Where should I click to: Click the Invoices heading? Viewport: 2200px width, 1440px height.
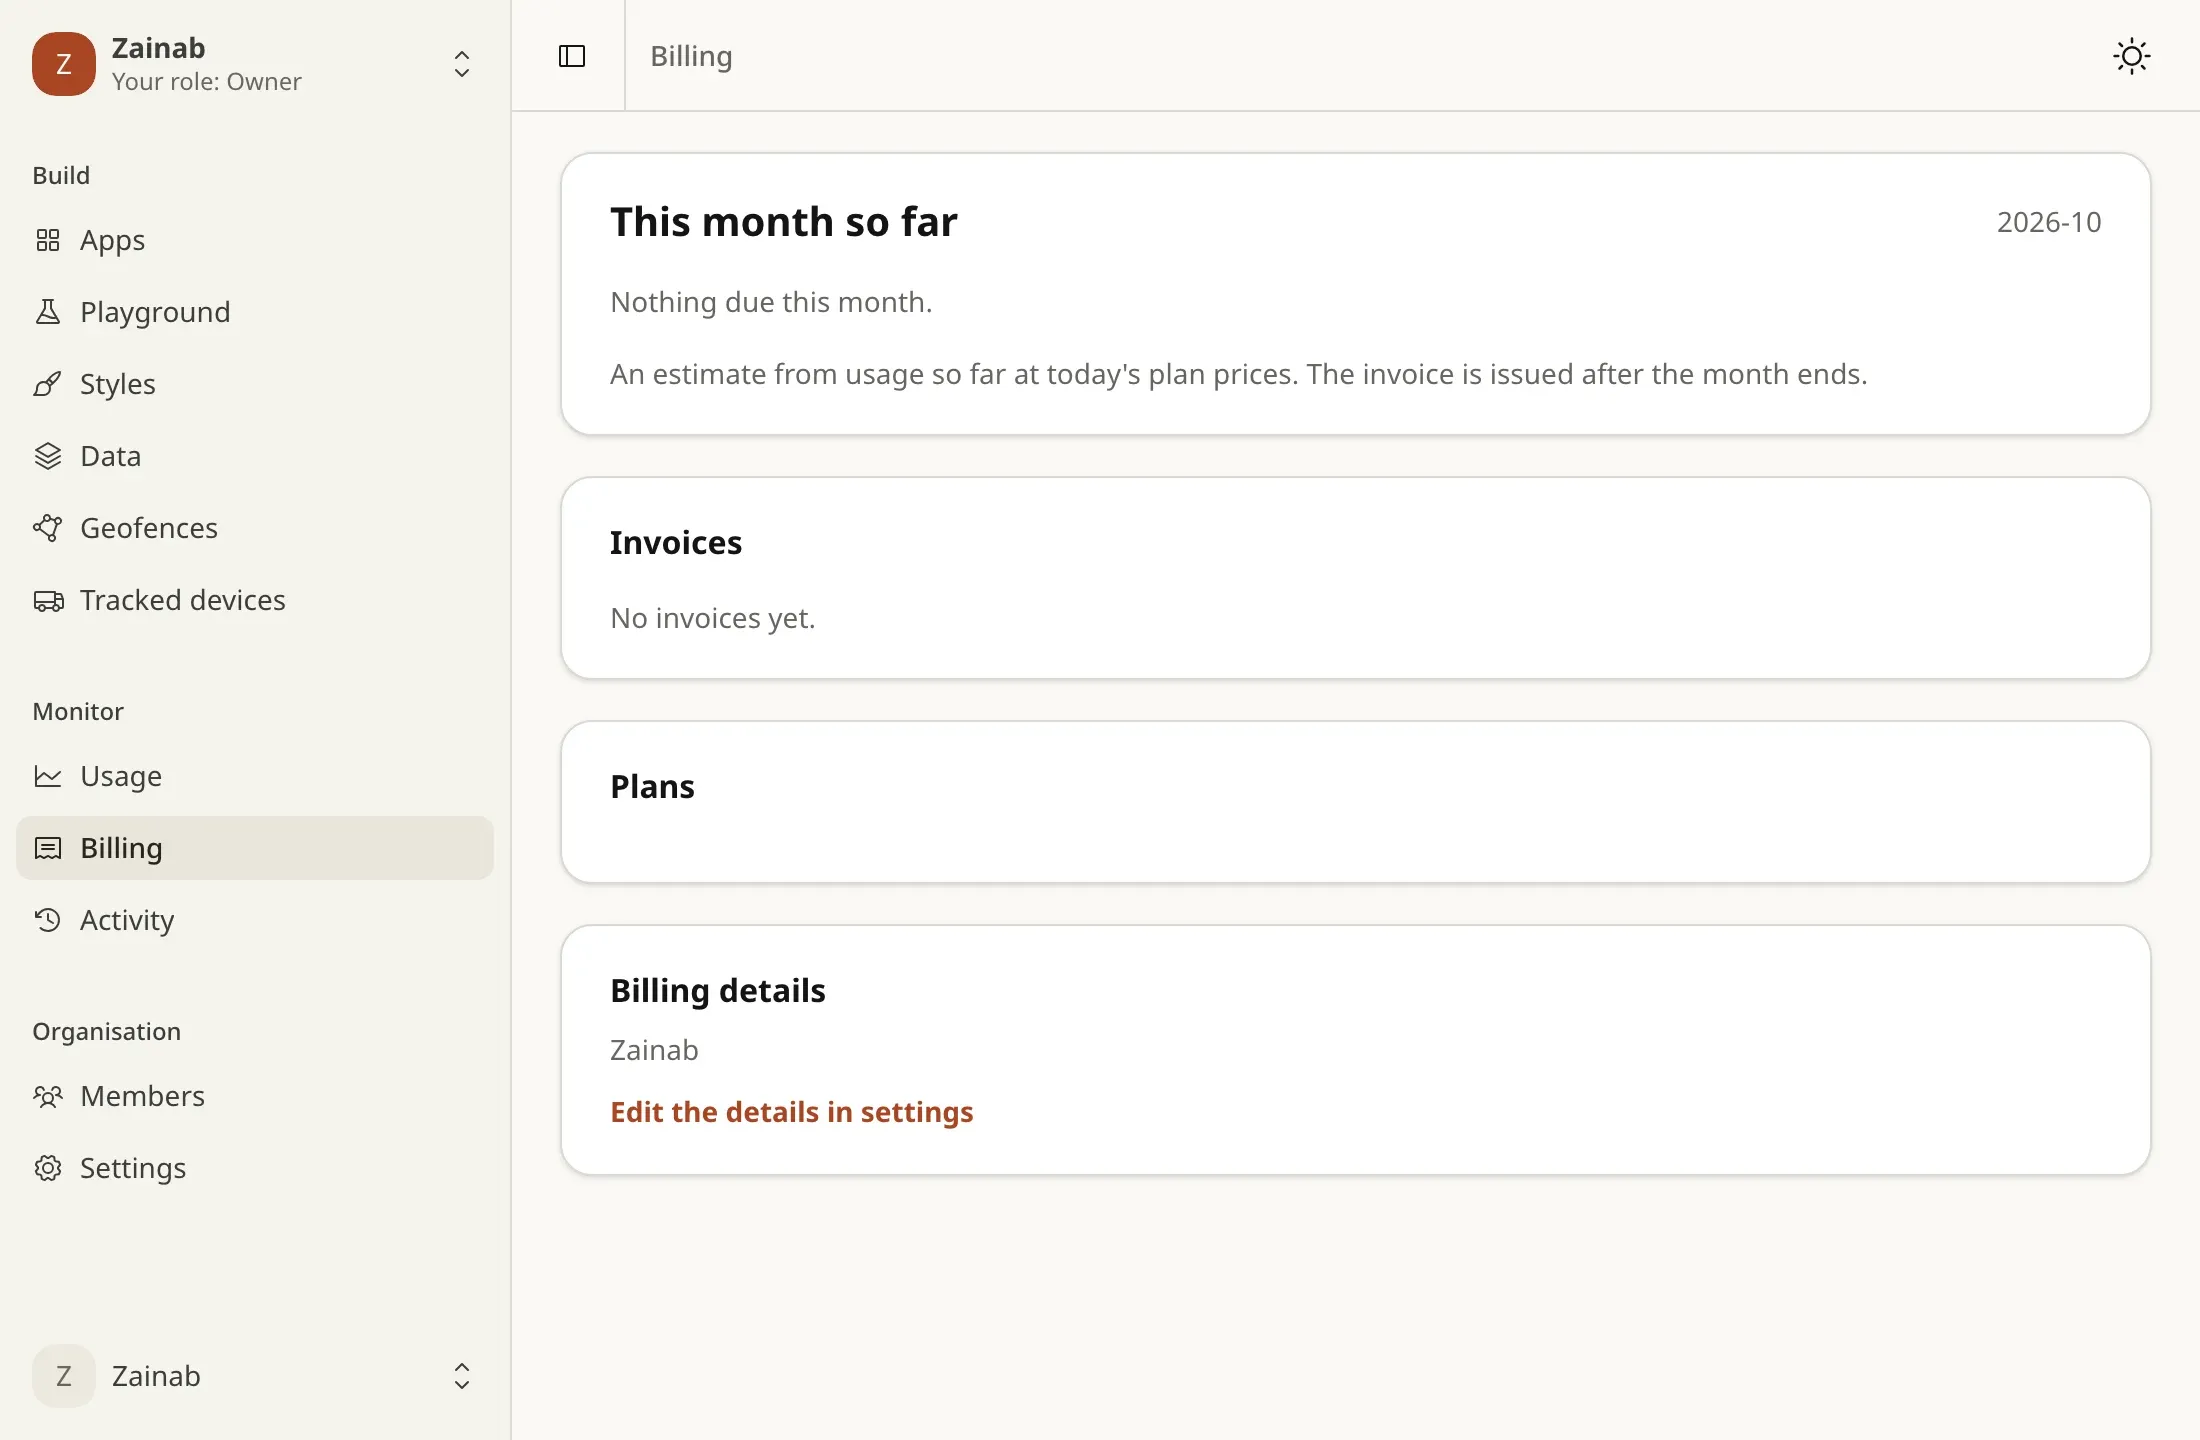coord(676,543)
